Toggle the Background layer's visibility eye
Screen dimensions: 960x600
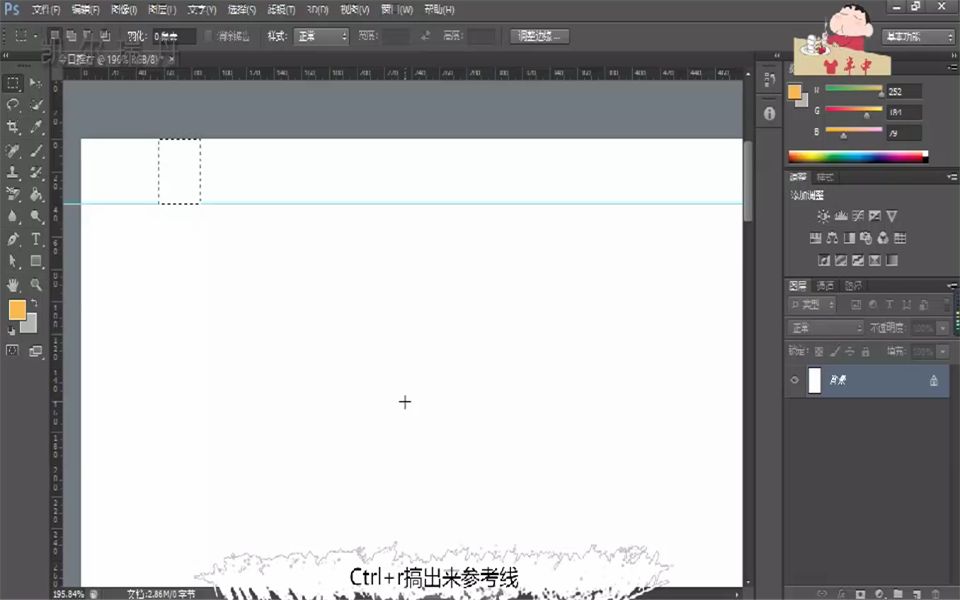tap(794, 380)
